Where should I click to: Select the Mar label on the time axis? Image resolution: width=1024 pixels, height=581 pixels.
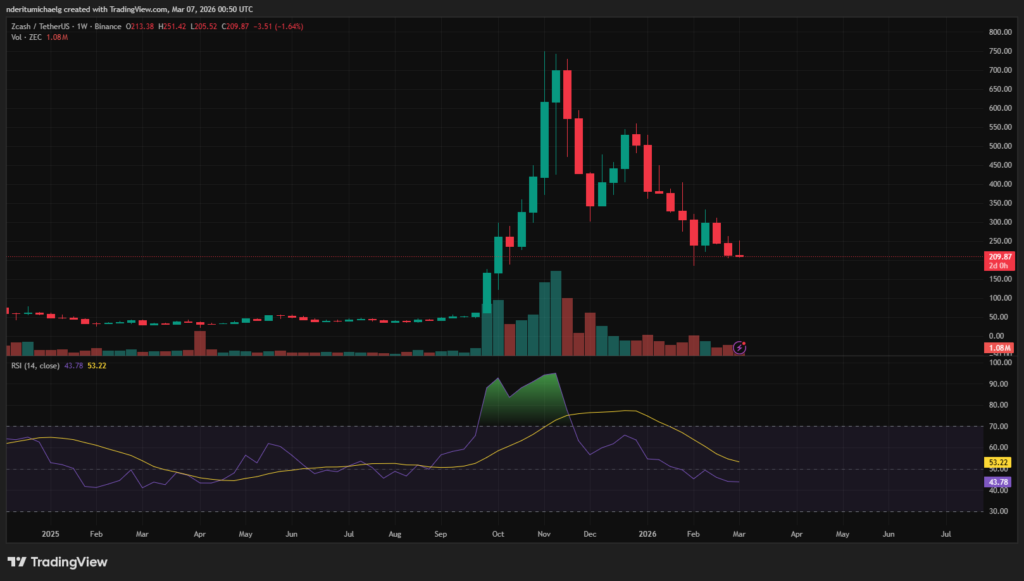738,534
